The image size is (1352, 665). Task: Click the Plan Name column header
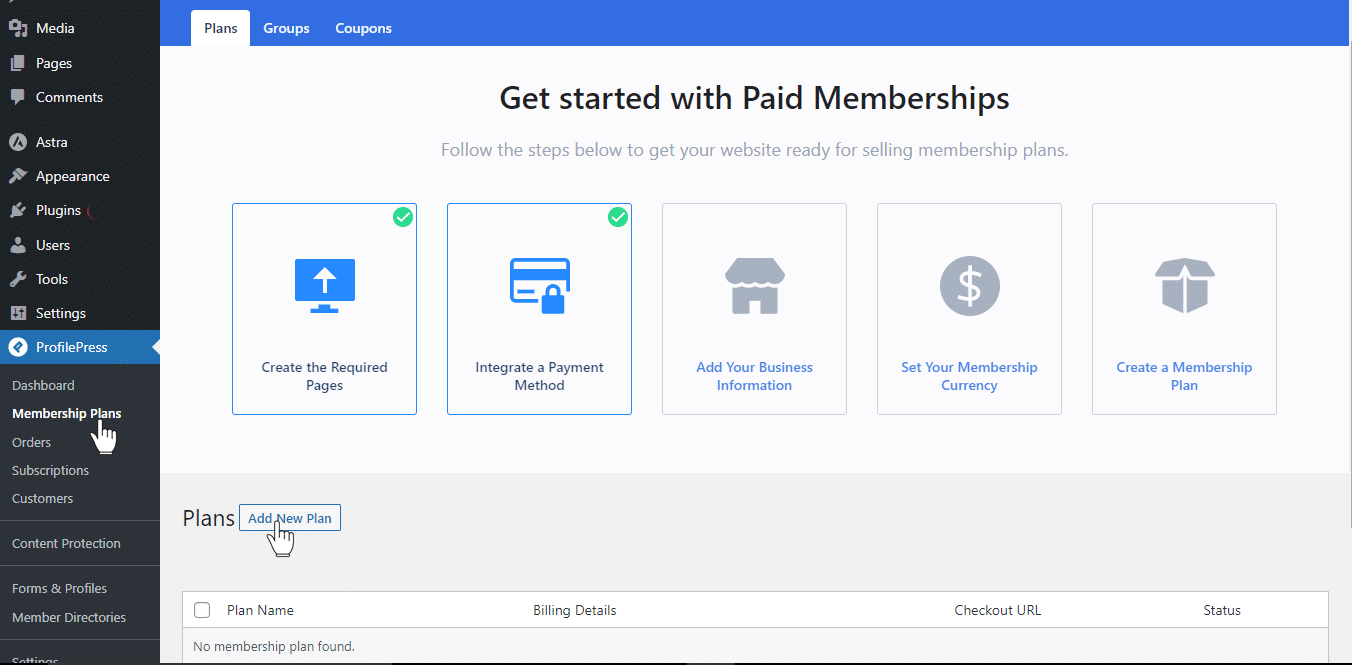(260, 610)
